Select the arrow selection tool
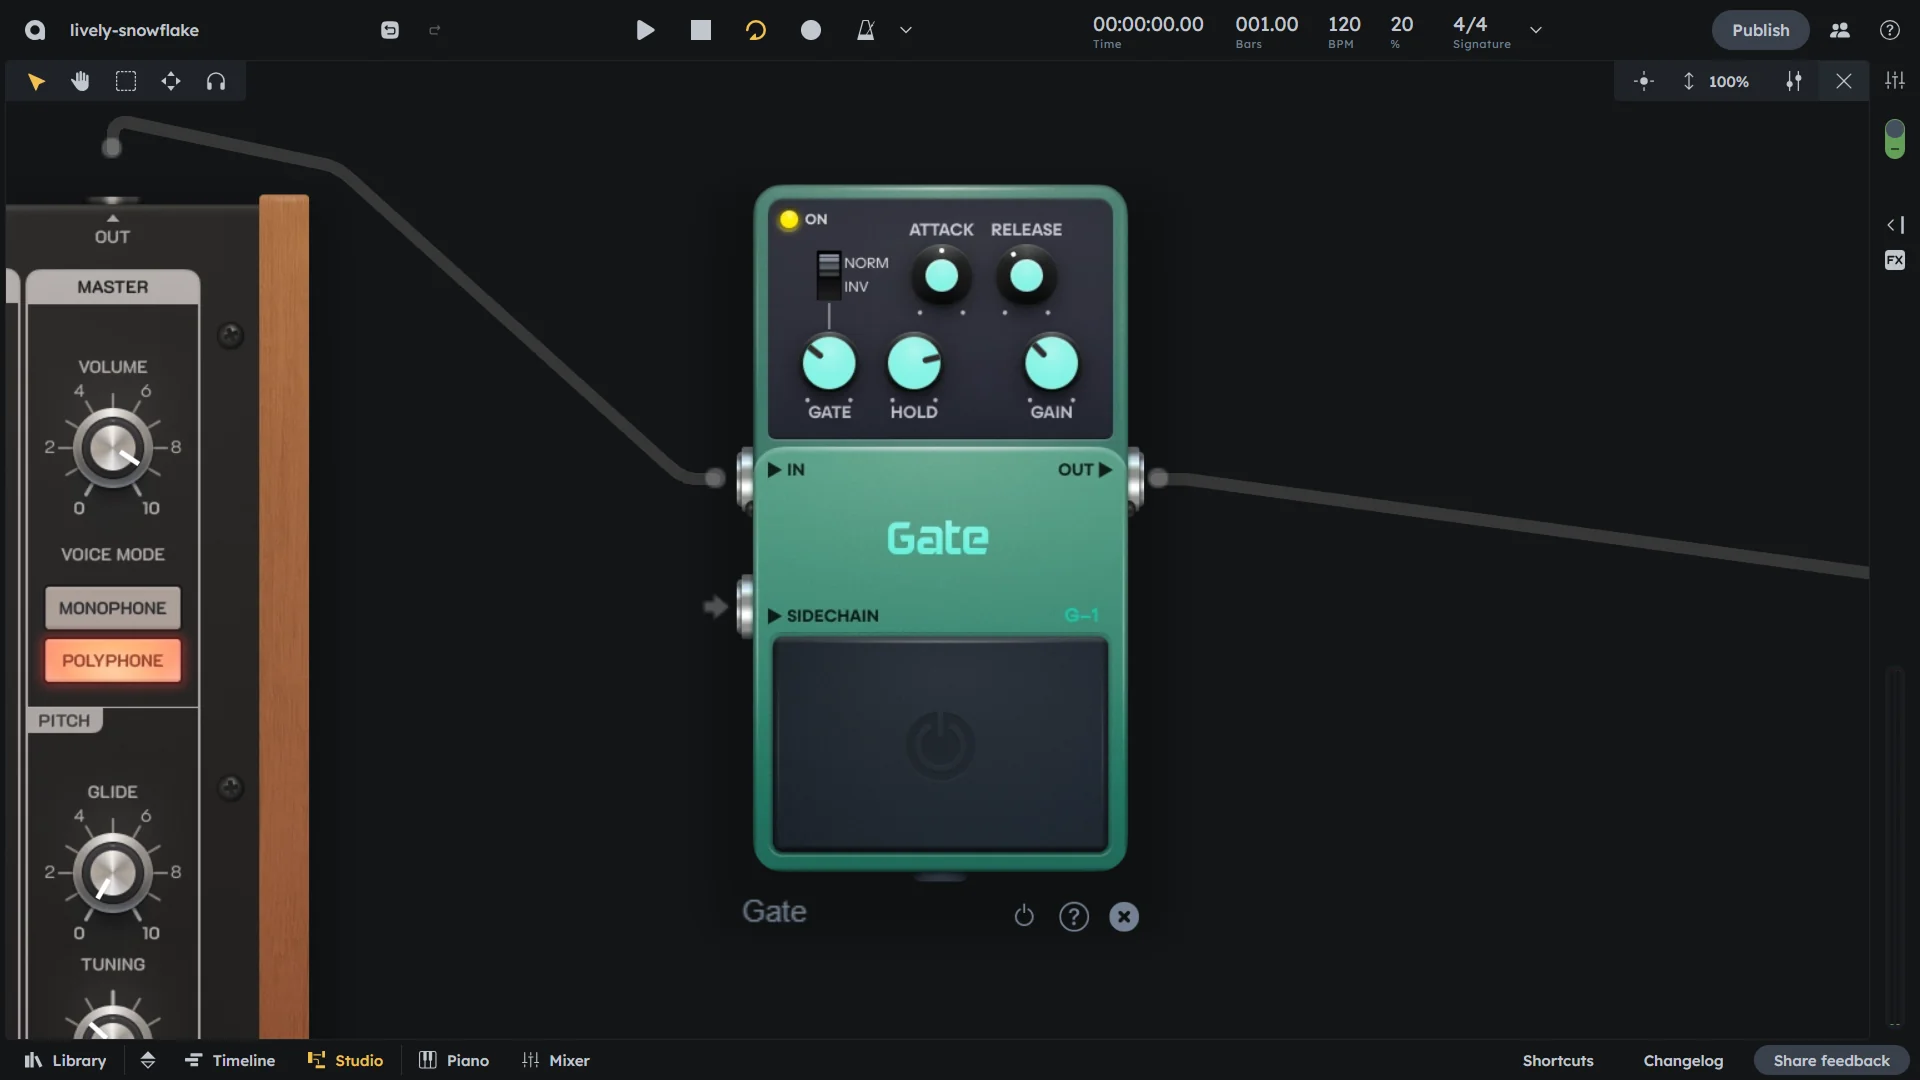This screenshot has height=1080, width=1920. pos(37,81)
